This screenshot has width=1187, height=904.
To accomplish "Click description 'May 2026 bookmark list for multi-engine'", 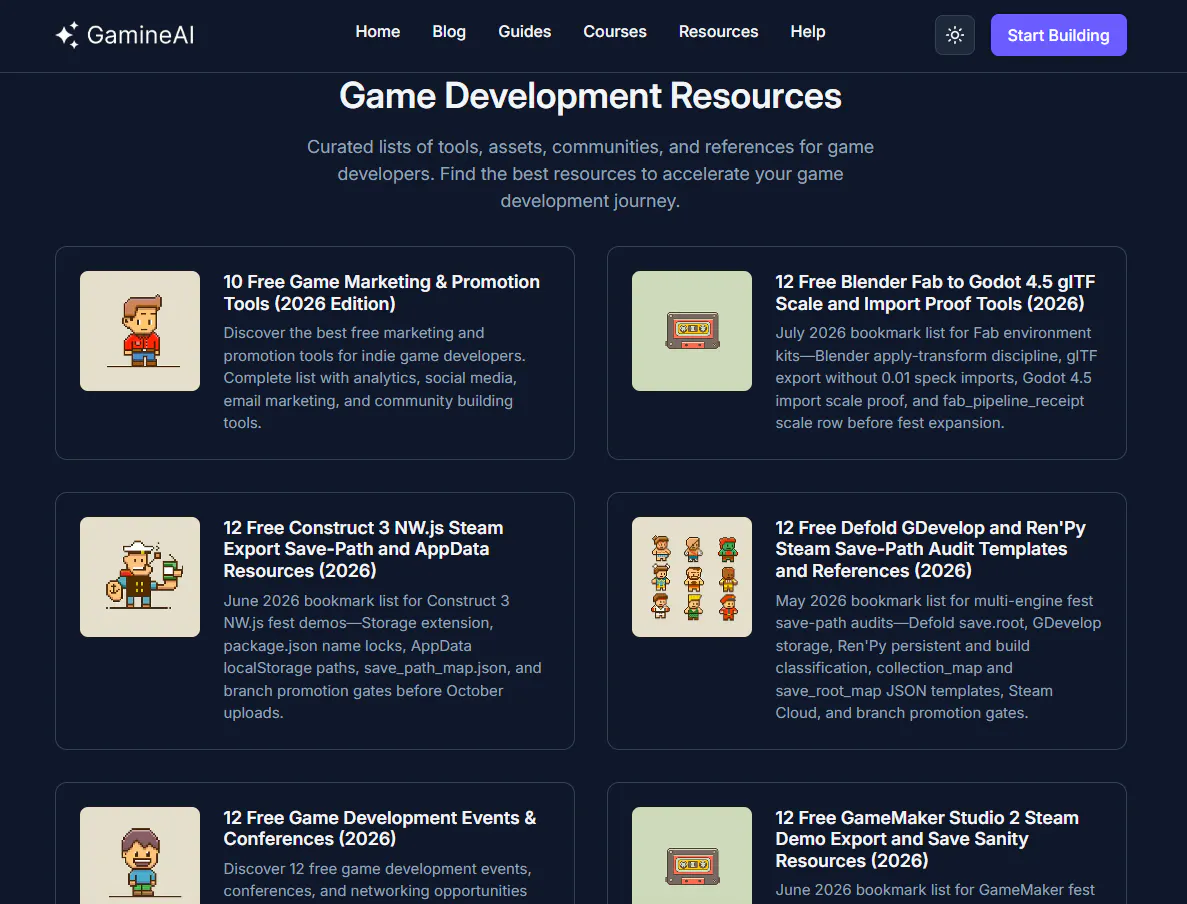I will pos(938,656).
